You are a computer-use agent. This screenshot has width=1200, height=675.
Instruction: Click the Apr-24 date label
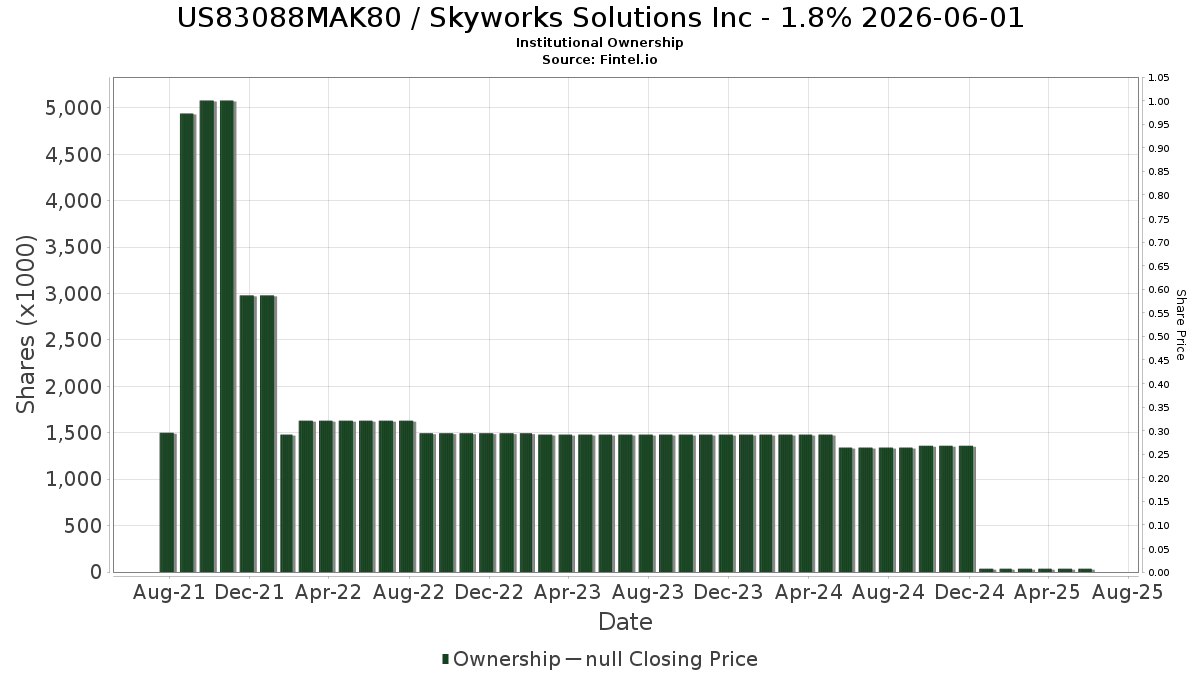[808, 592]
